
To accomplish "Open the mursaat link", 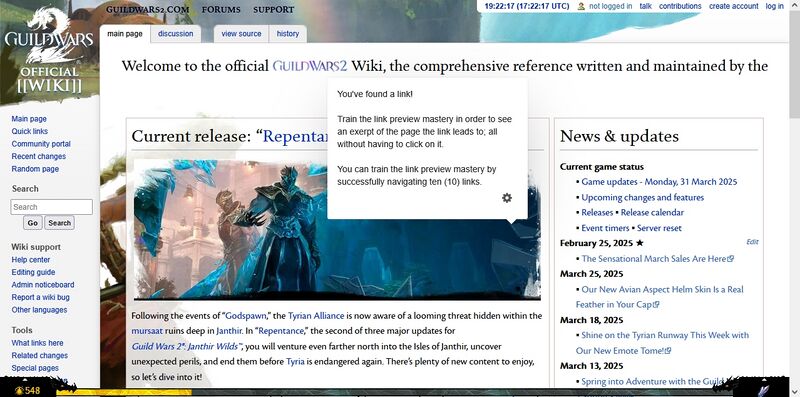I will tap(147, 331).
